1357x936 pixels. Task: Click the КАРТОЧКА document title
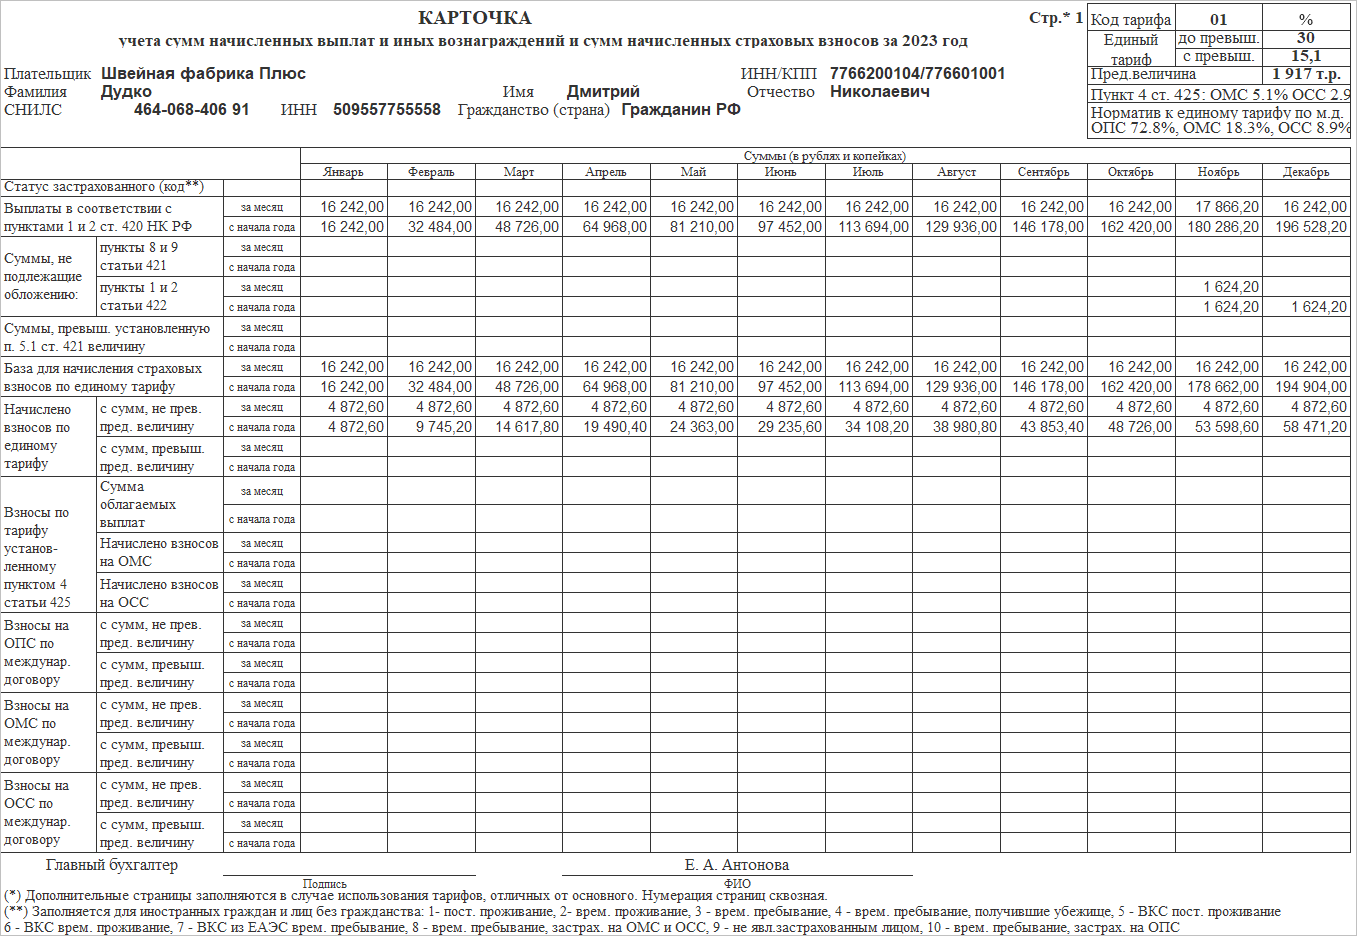point(475,18)
